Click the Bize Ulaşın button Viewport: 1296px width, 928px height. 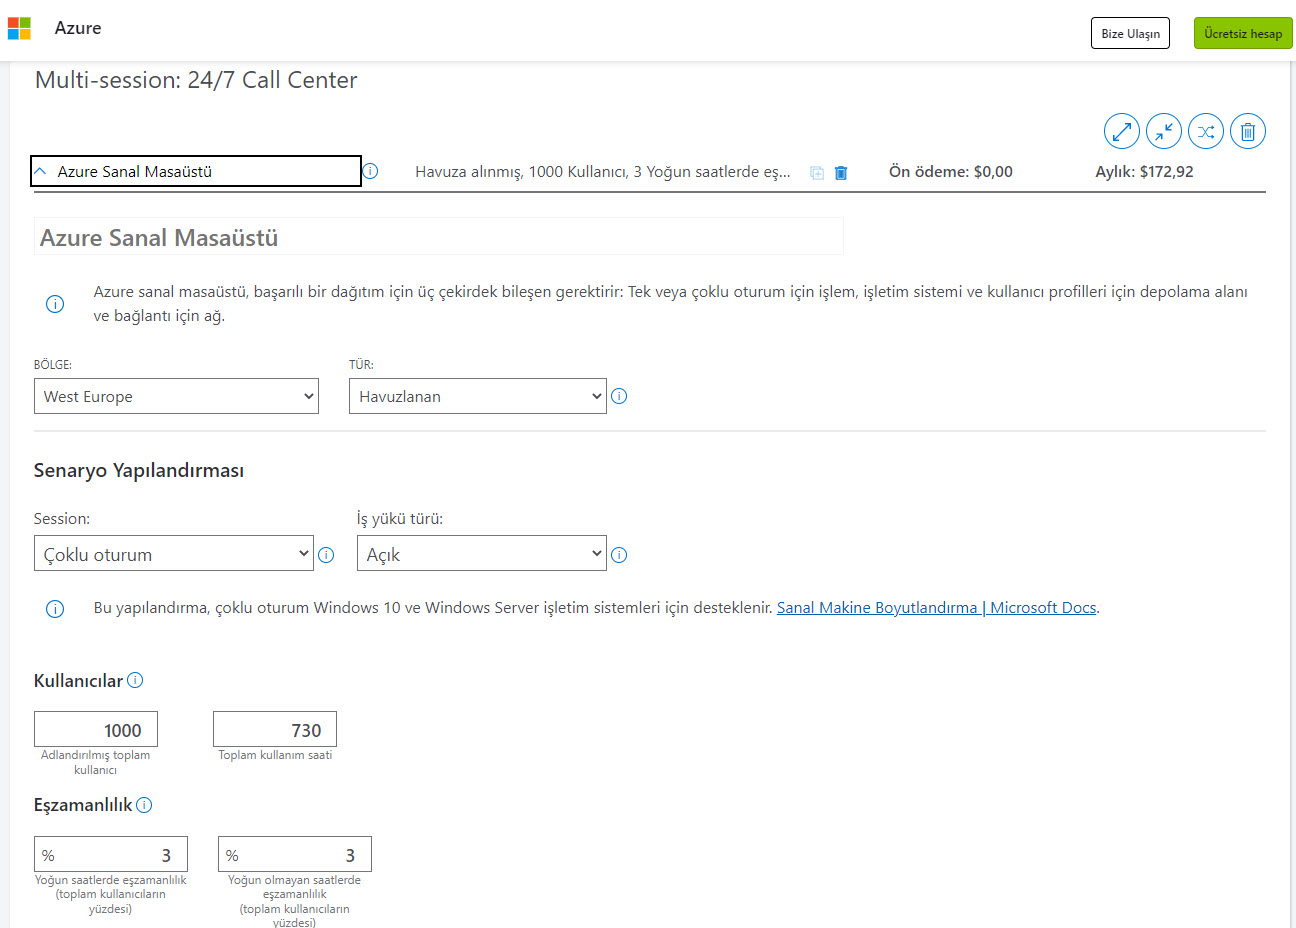(x=1130, y=33)
